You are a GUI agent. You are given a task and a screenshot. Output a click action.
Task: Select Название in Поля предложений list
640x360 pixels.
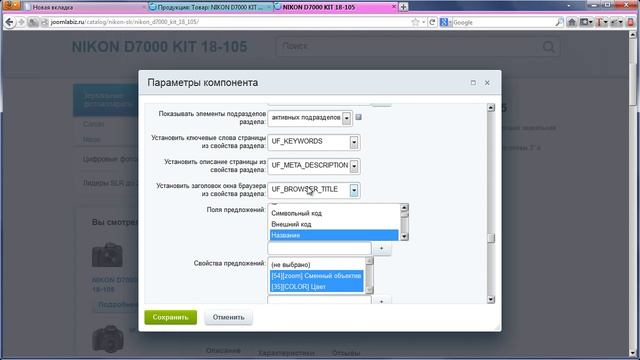click(334, 235)
